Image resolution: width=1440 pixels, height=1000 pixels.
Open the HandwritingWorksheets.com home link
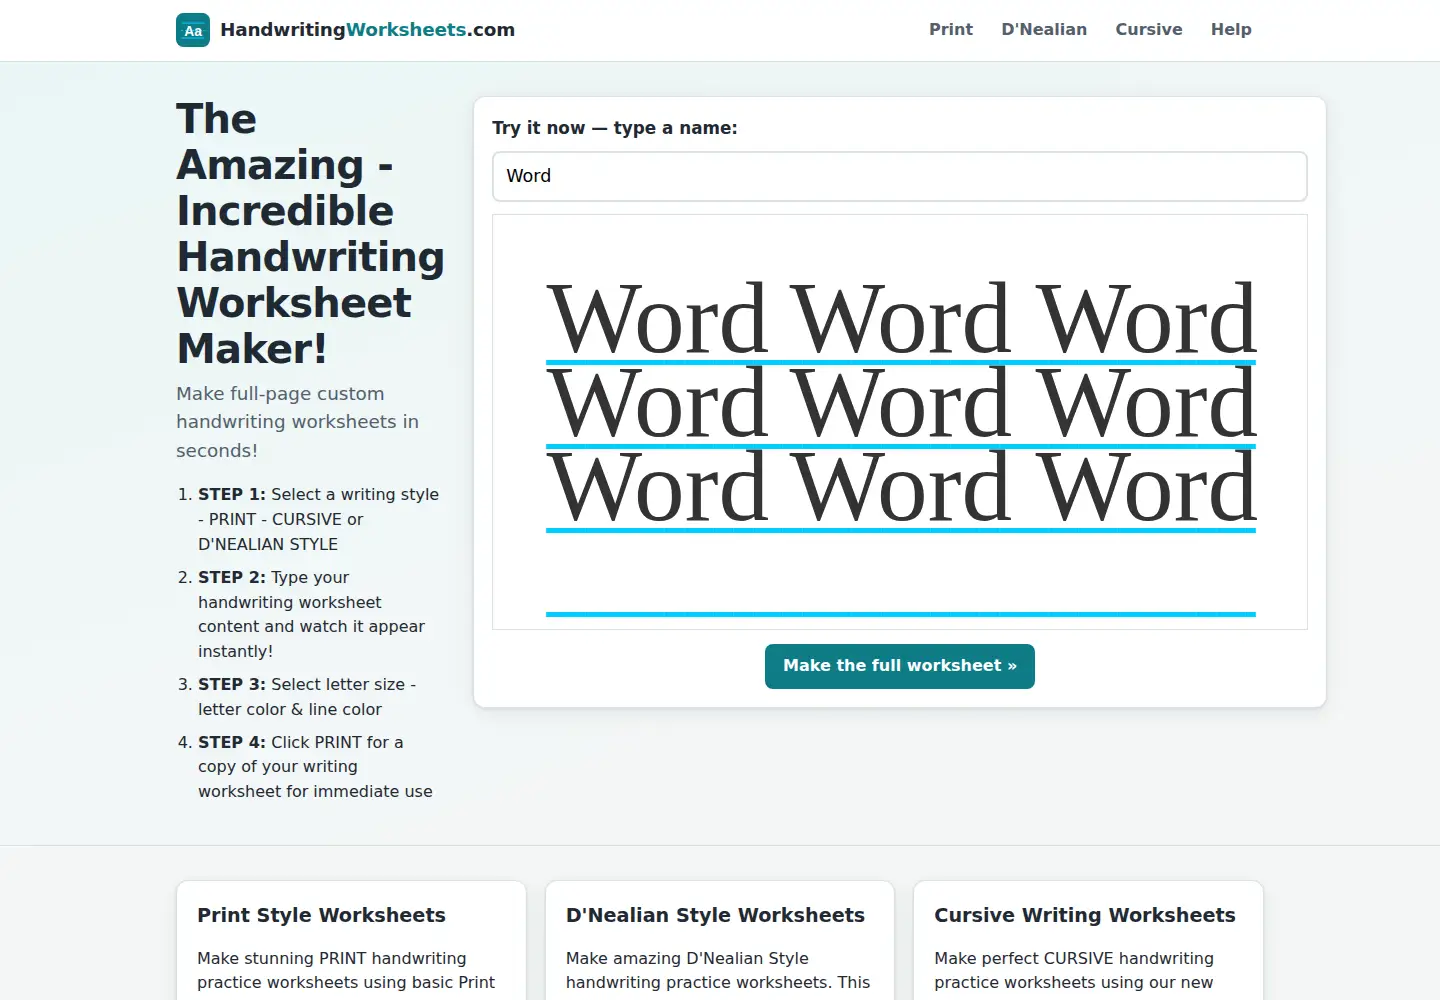(x=346, y=30)
